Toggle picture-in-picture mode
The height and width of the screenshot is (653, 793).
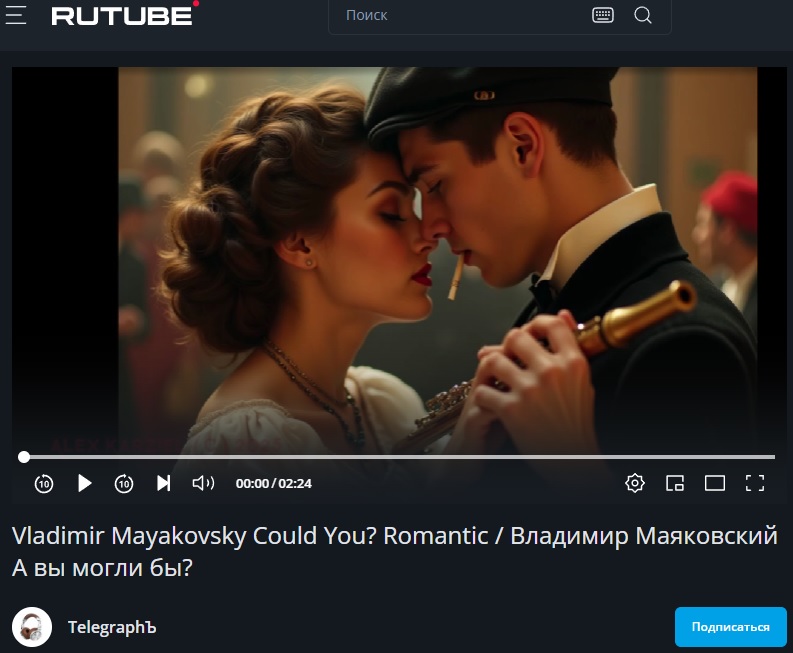point(675,484)
